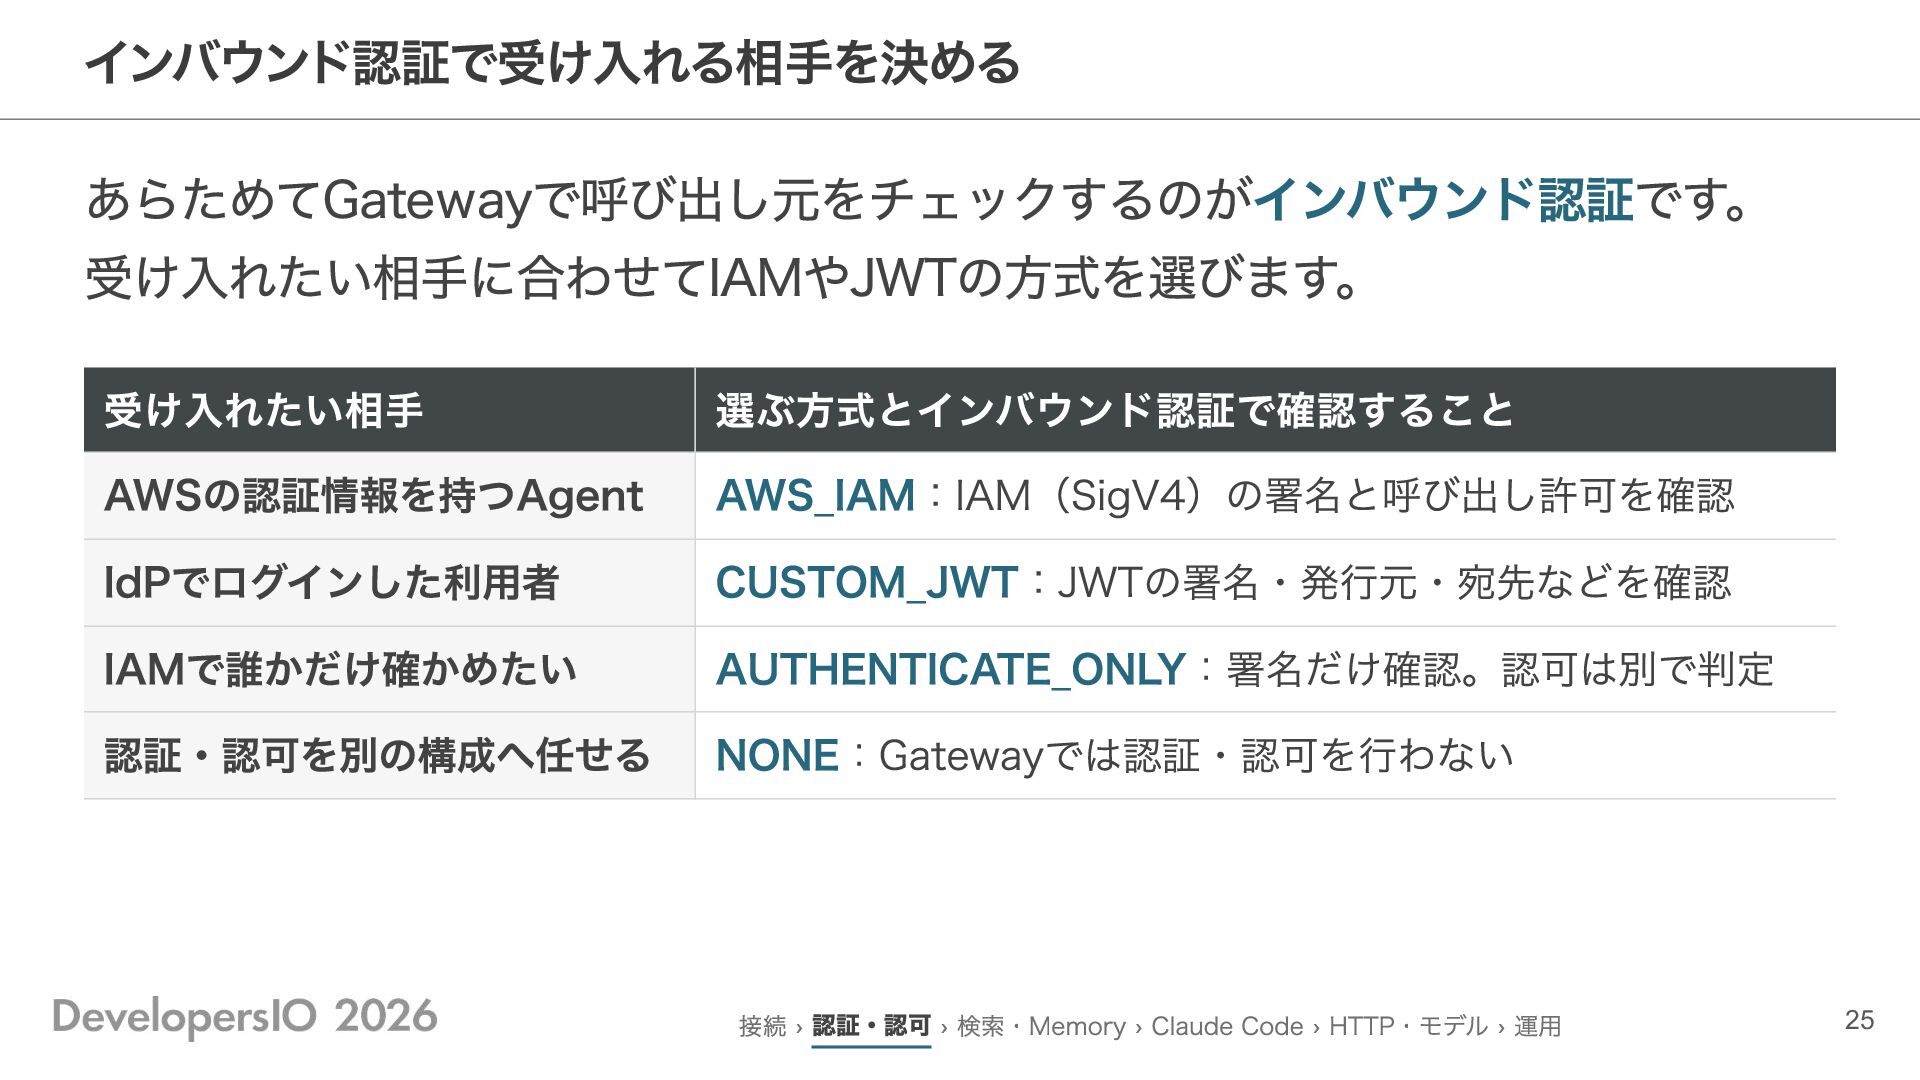Click the slide title インバウンド認証で受け入れる相手を決める
Screen dimensions: 1920x1080
552,62
